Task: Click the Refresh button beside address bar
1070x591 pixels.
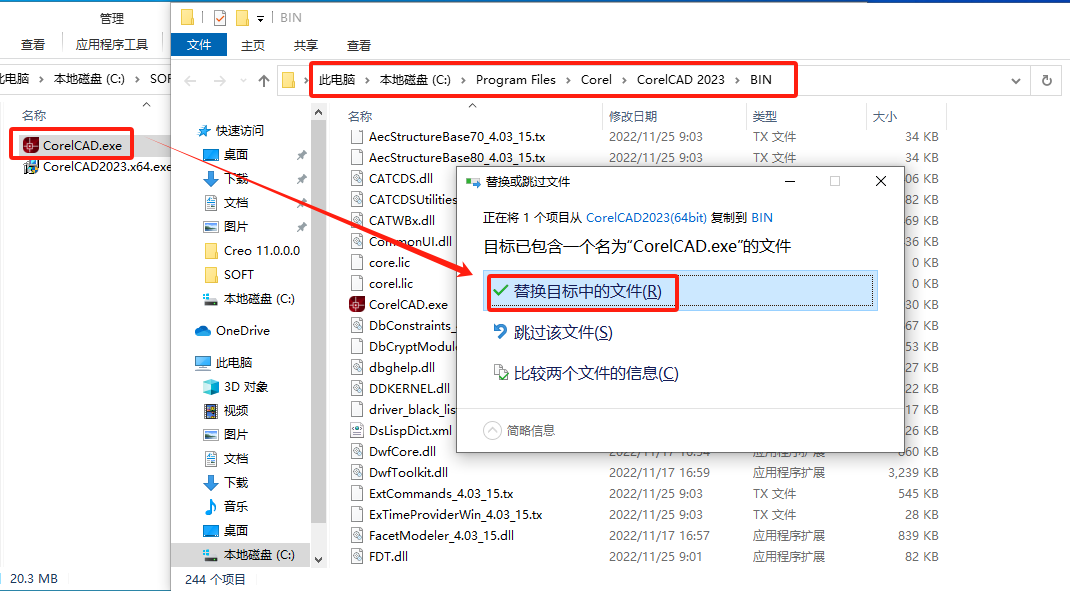Action: pyautogui.click(x=1047, y=81)
